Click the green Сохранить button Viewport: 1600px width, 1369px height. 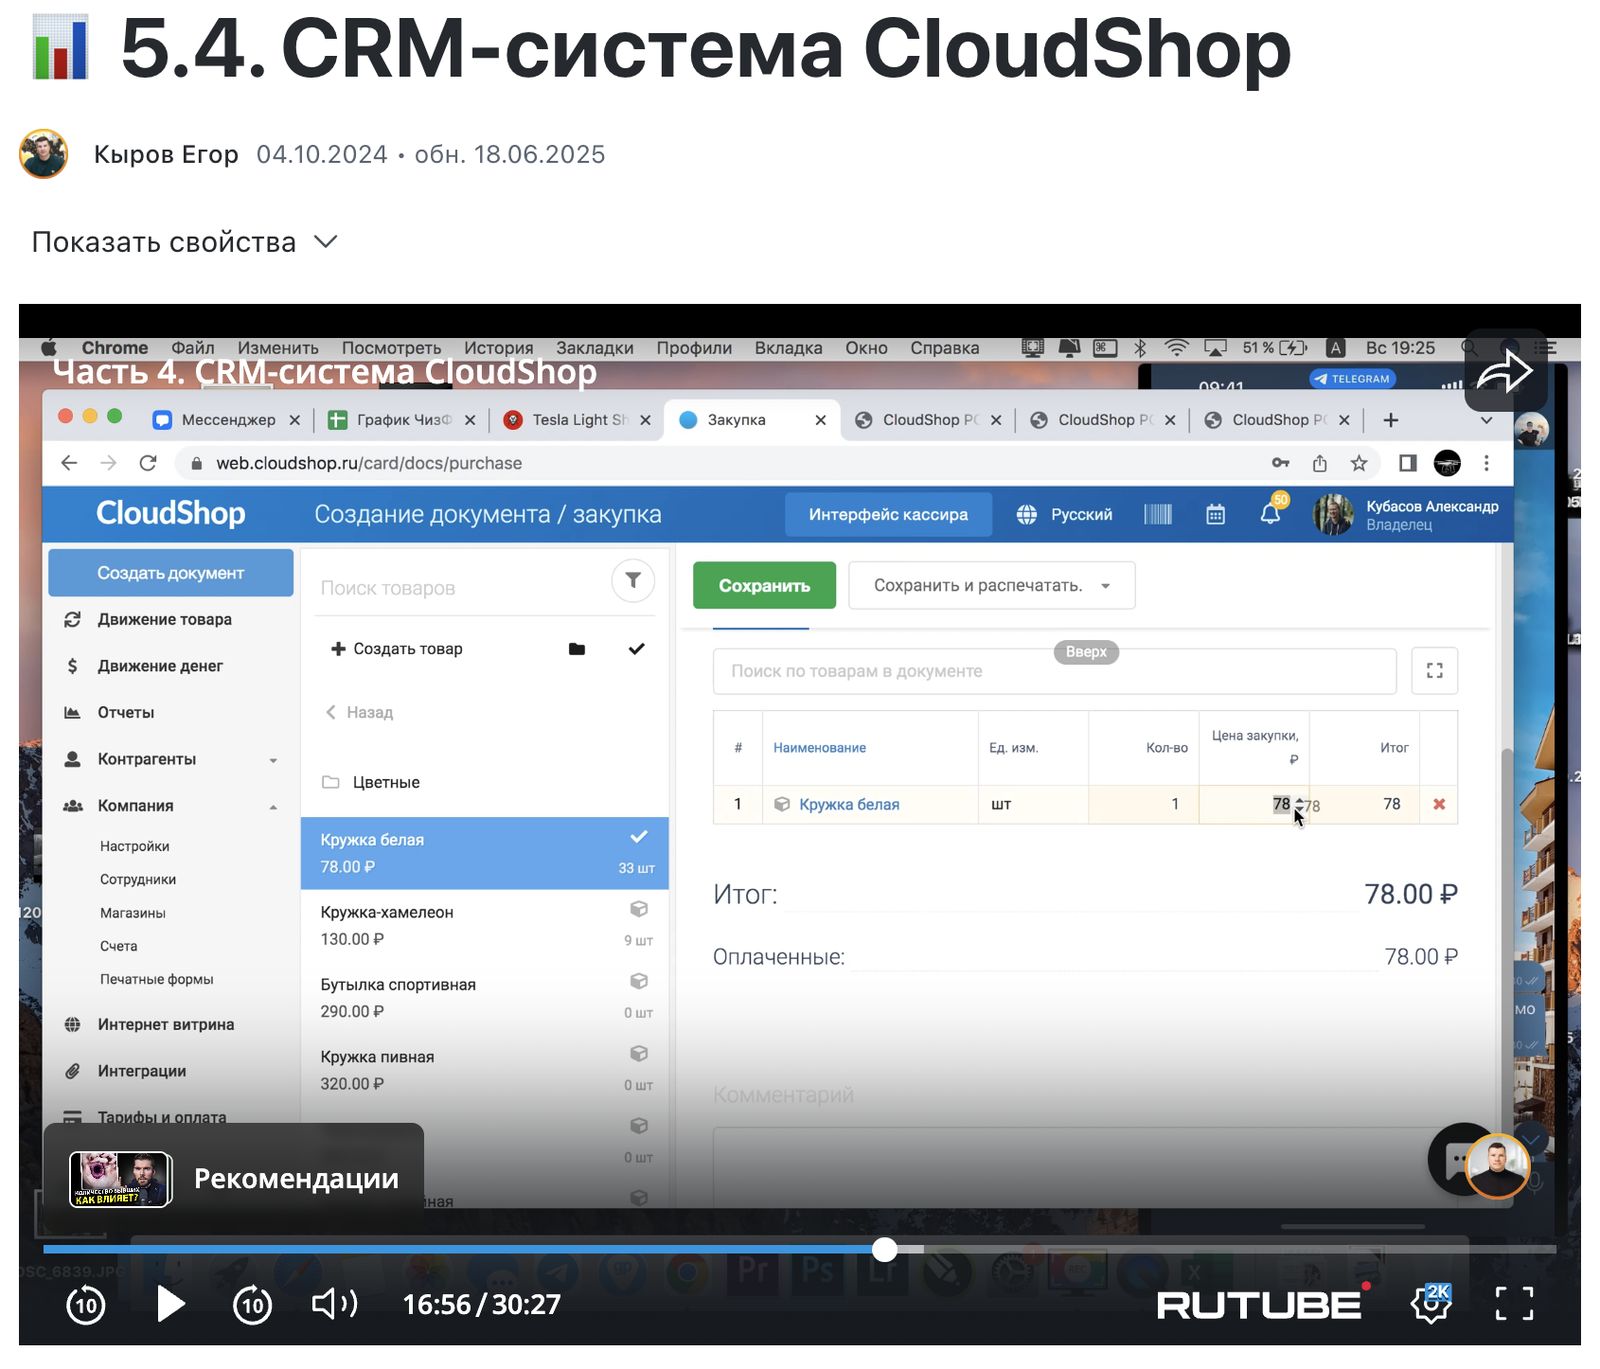(764, 586)
